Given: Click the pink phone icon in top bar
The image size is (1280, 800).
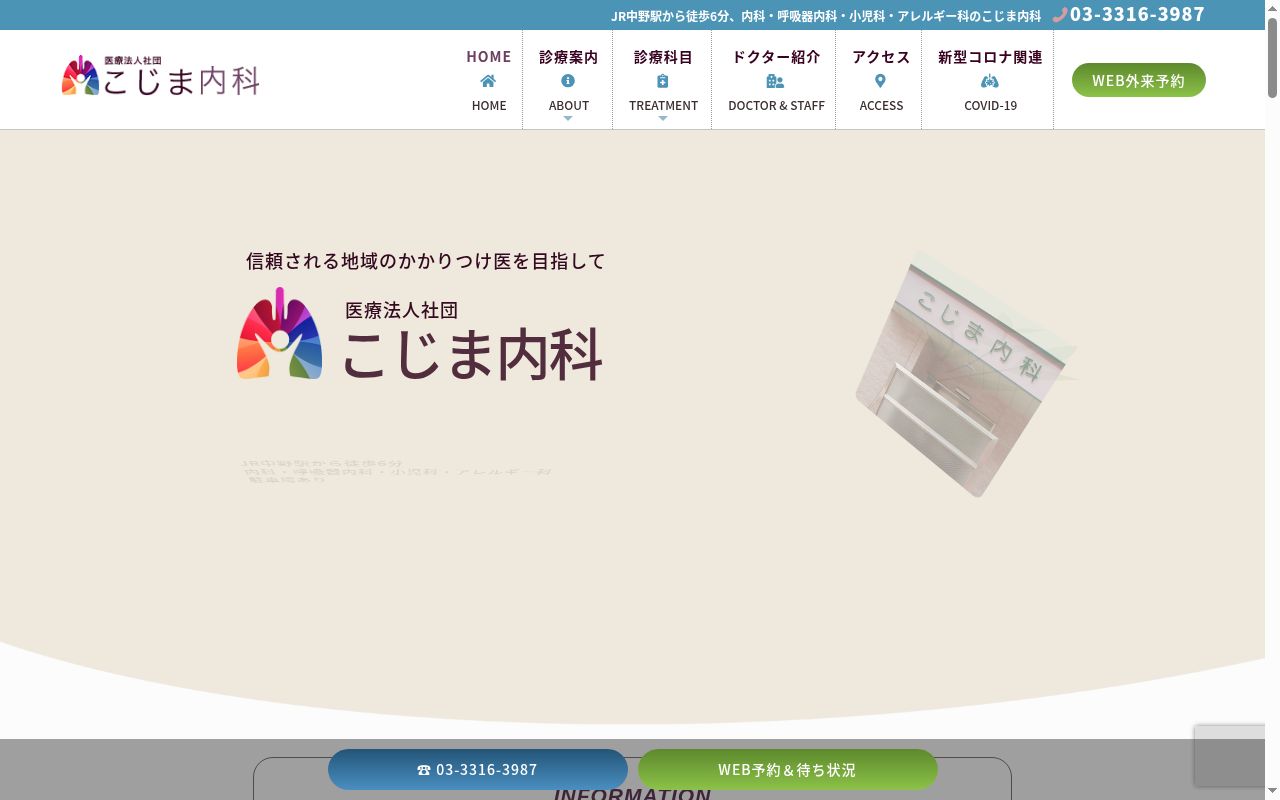Looking at the screenshot, I should click(x=1060, y=15).
